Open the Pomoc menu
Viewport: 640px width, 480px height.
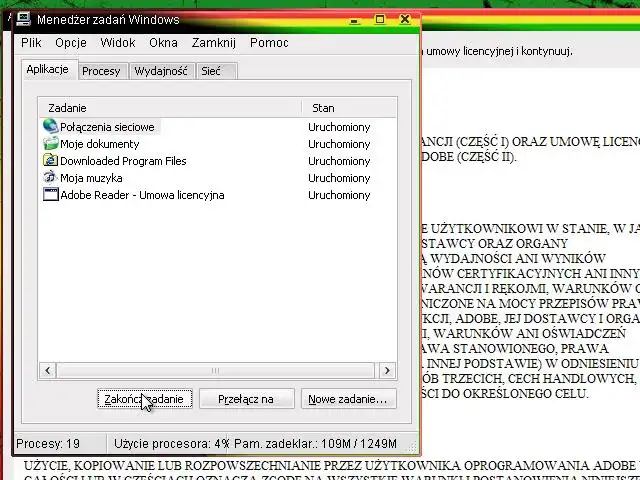pyautogui.click(x=269, y=42)
